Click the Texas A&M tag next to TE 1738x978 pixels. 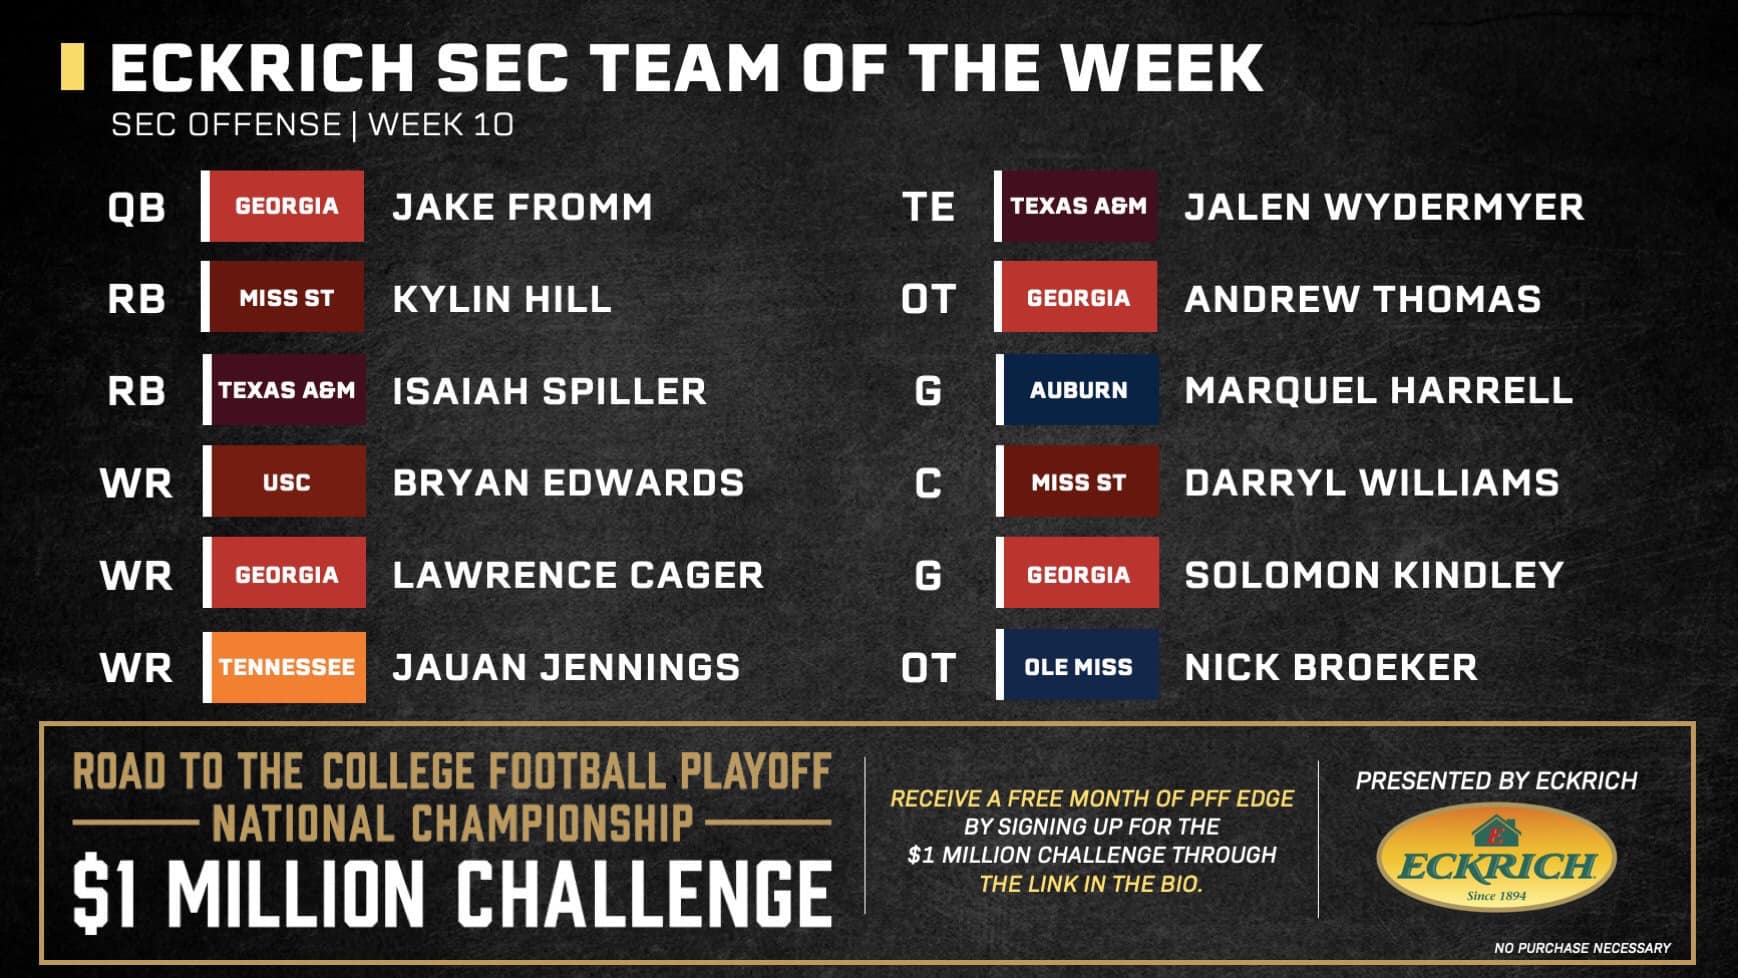click(x=1077, y=206)
